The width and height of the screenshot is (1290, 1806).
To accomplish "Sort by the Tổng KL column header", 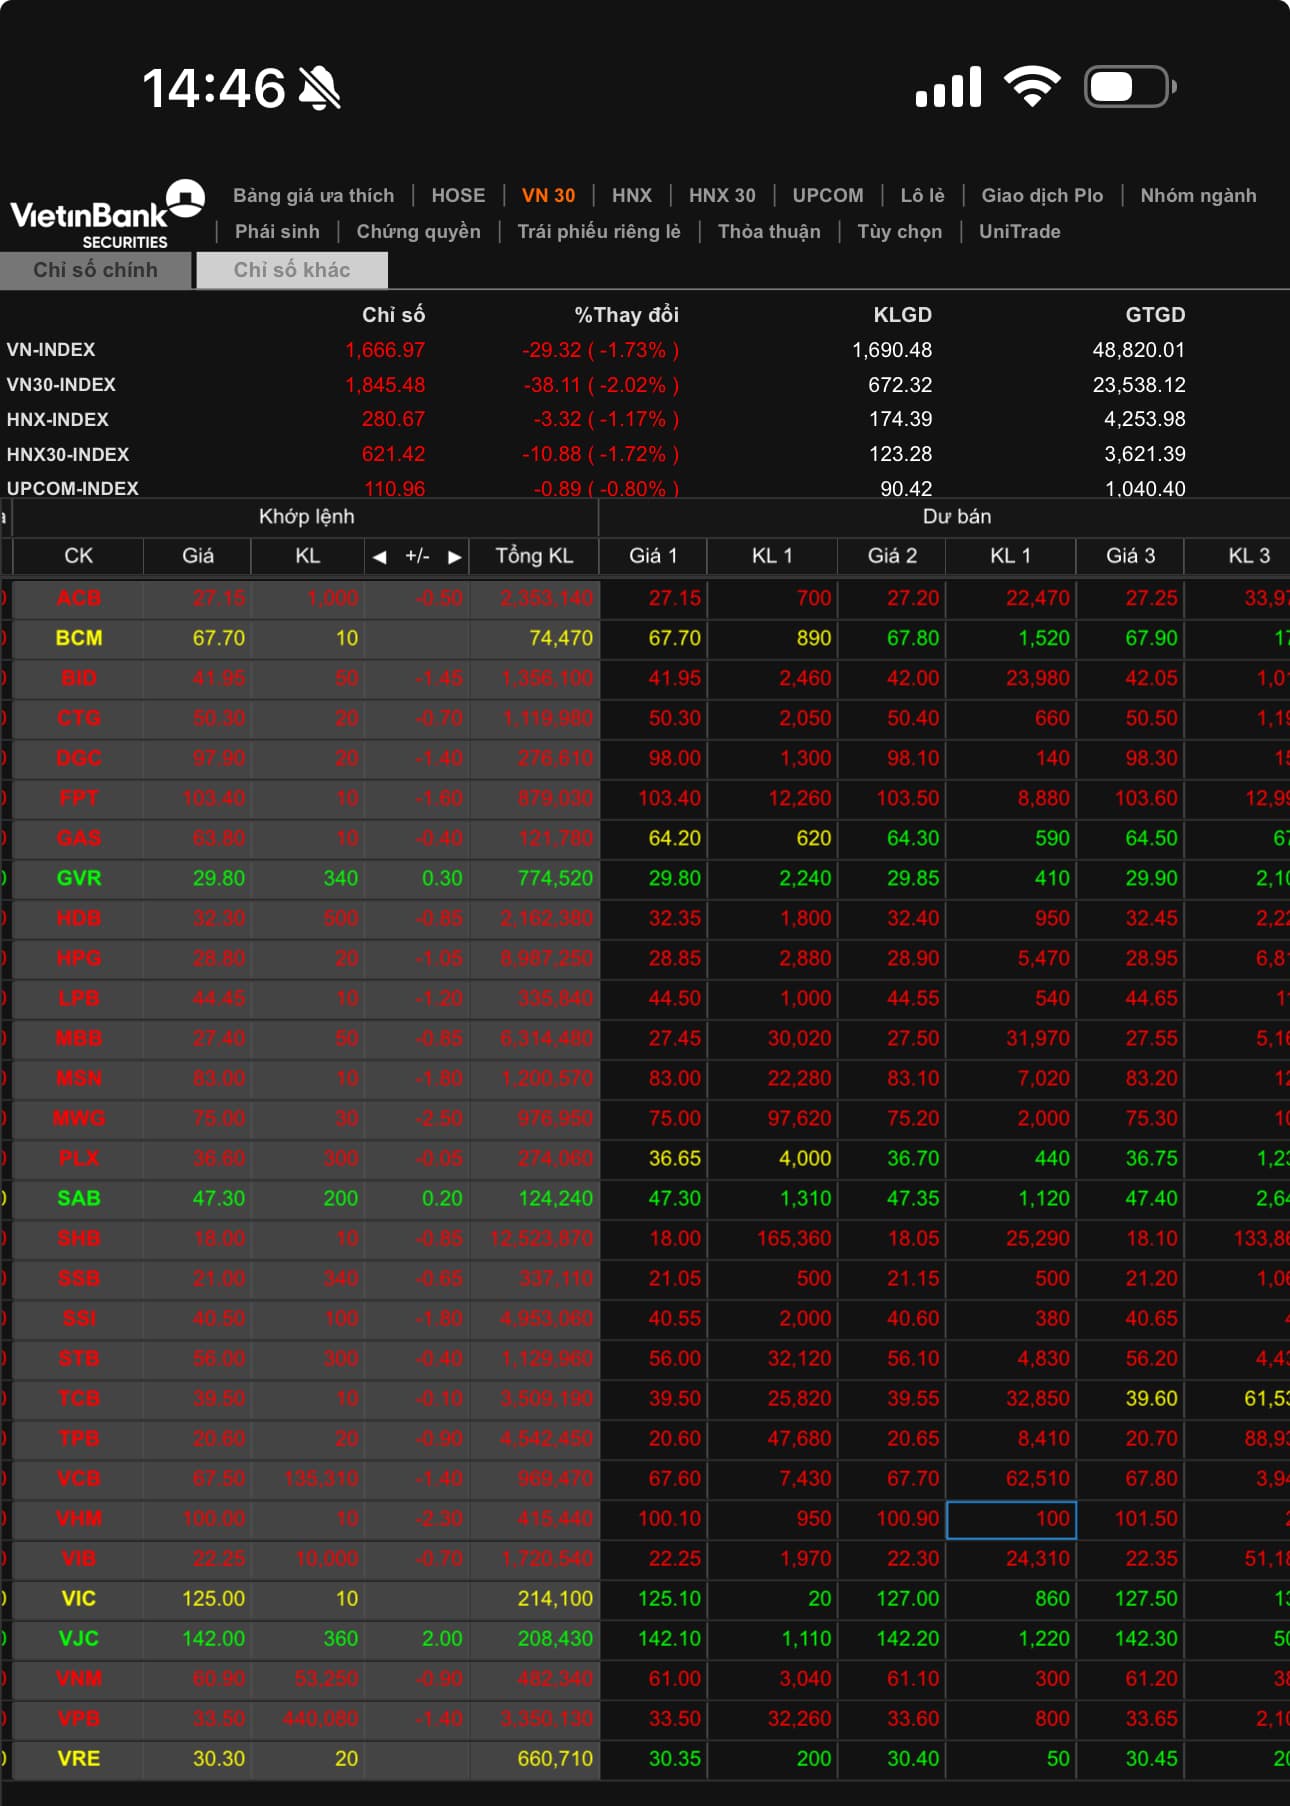I will 534,556.
